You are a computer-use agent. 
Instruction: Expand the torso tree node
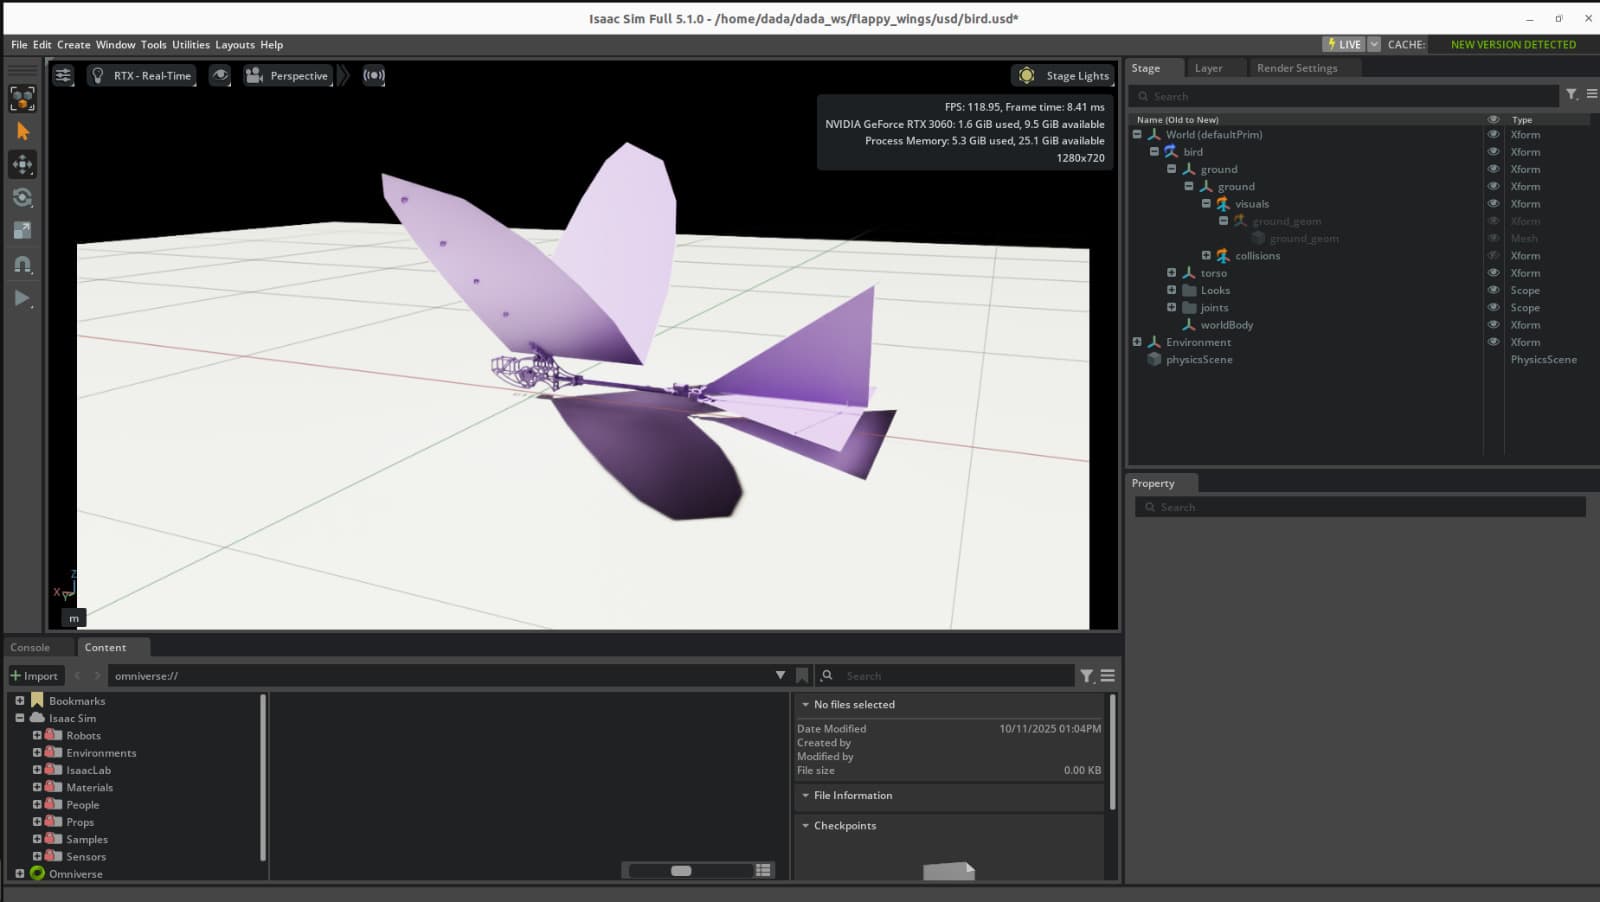1171,273
